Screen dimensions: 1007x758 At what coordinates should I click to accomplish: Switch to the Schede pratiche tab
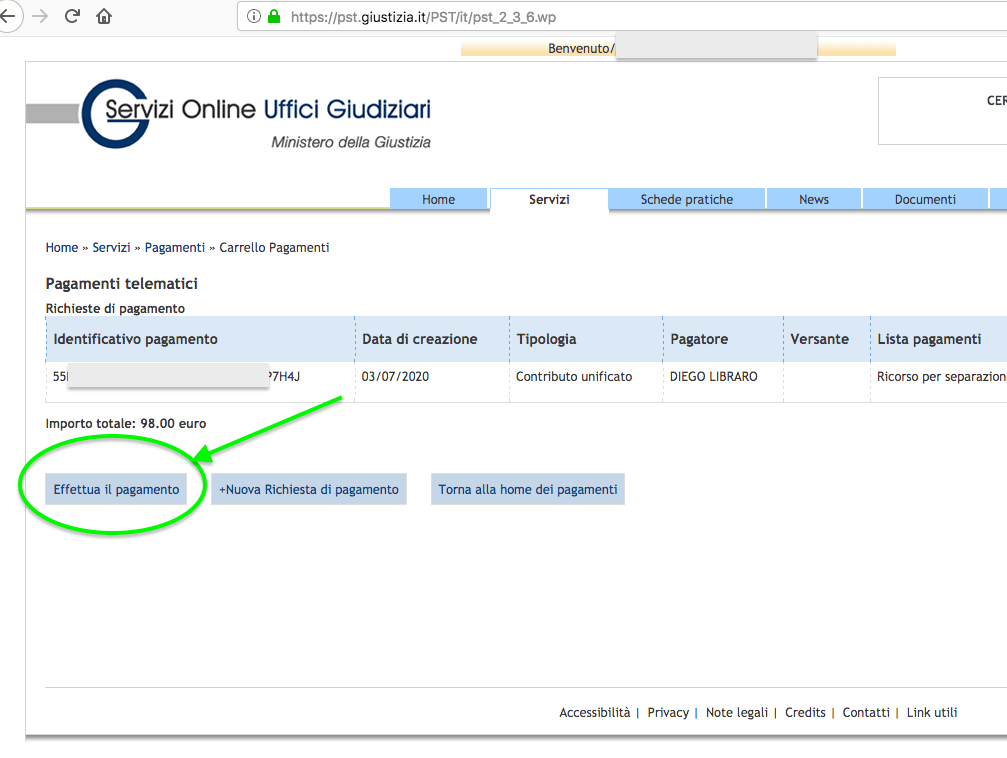[687, 199]
